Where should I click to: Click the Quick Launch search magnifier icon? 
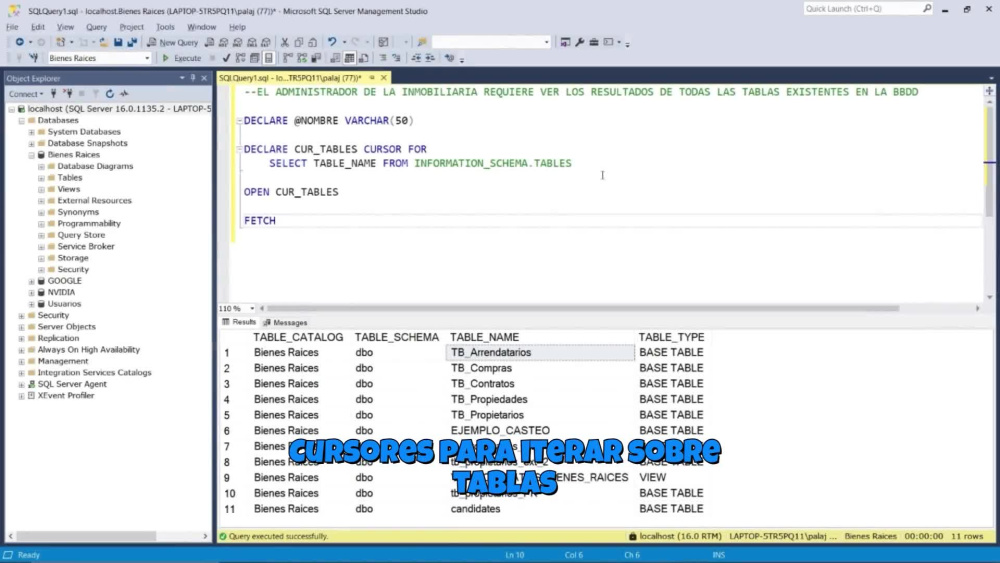pyautogui.click(x=927, y=8)
